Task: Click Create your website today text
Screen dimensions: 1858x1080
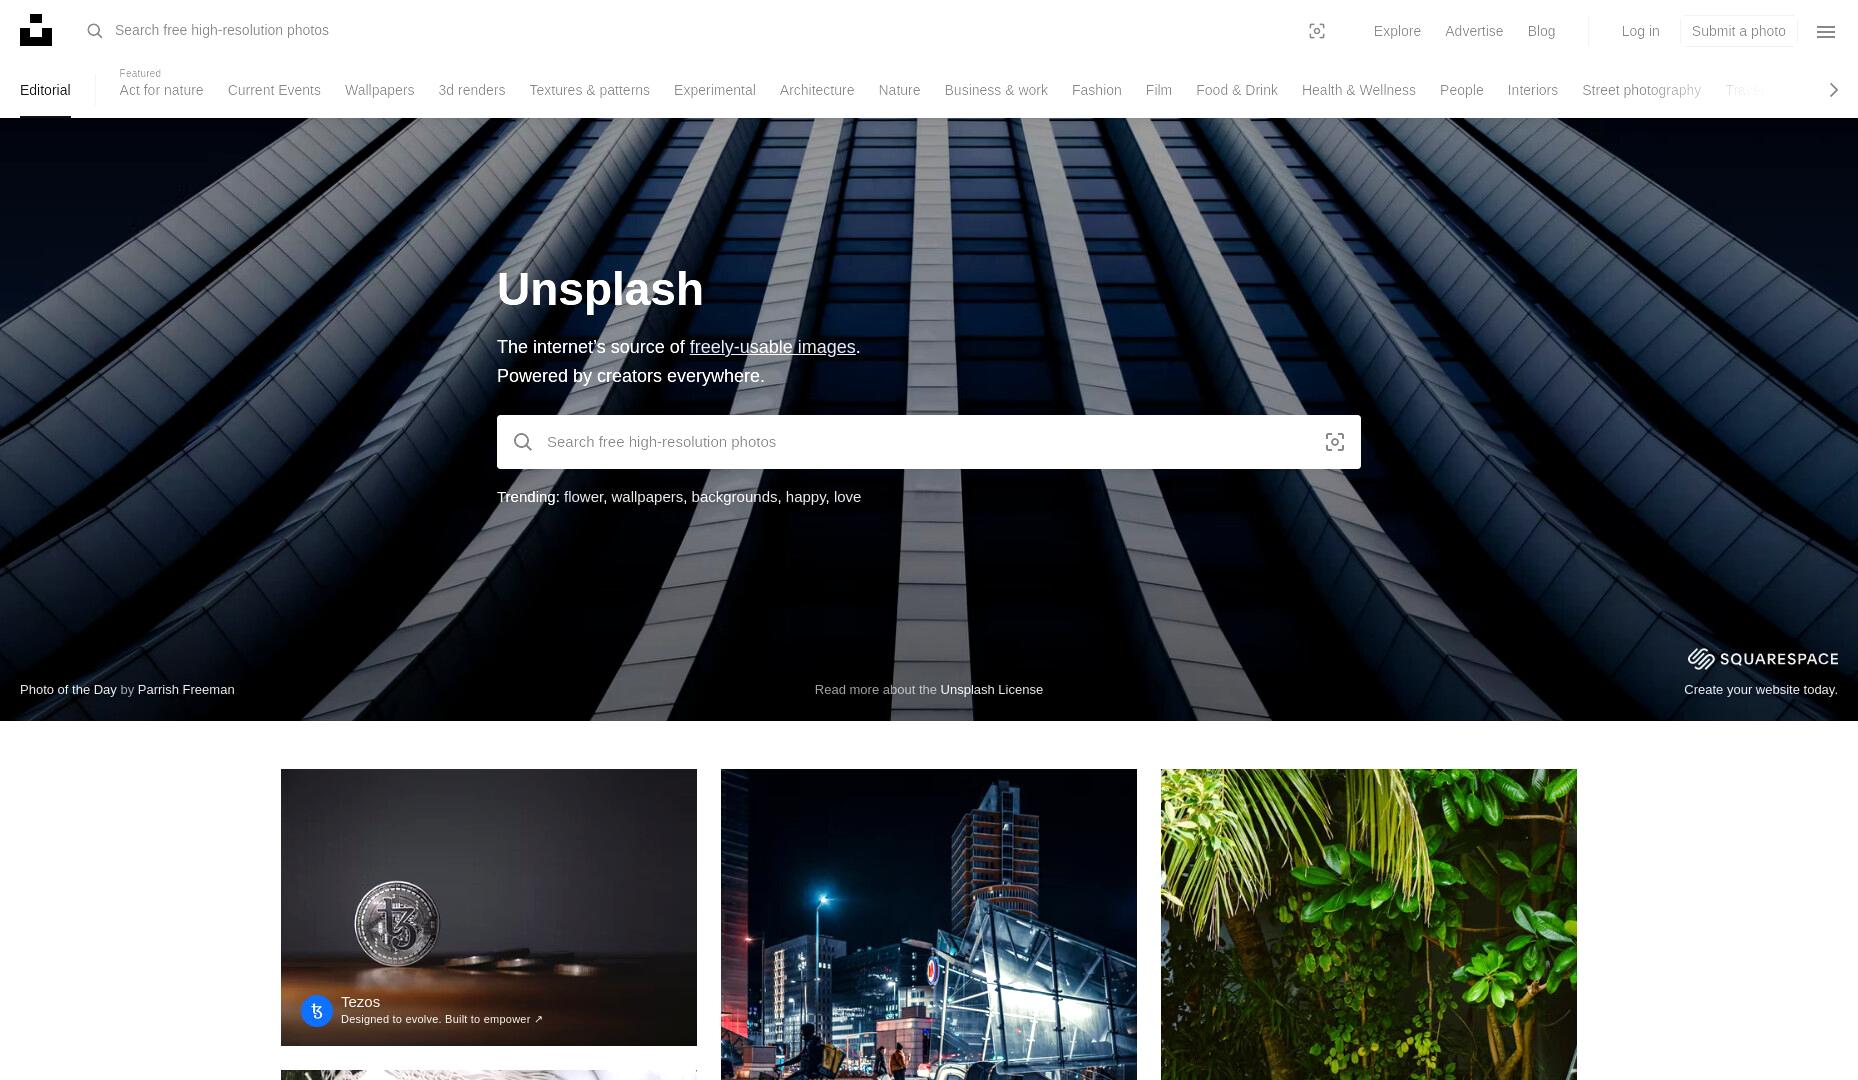Action: [1760, 689]
